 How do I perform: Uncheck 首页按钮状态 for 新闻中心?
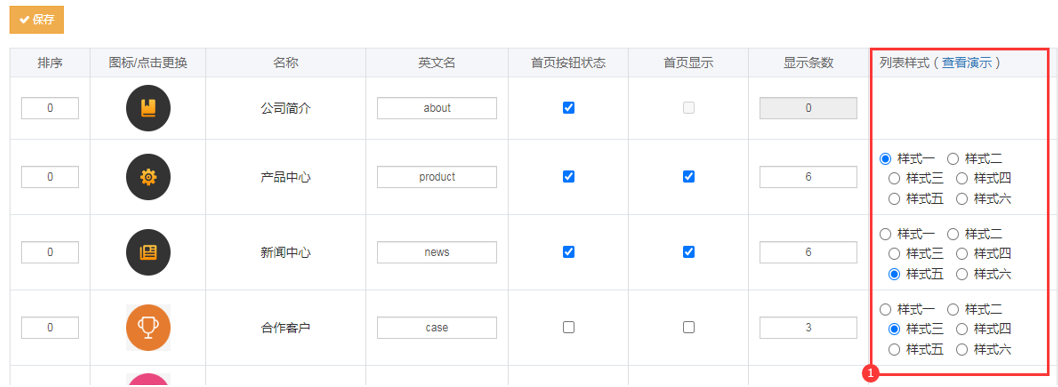click(x=569, y=252)
